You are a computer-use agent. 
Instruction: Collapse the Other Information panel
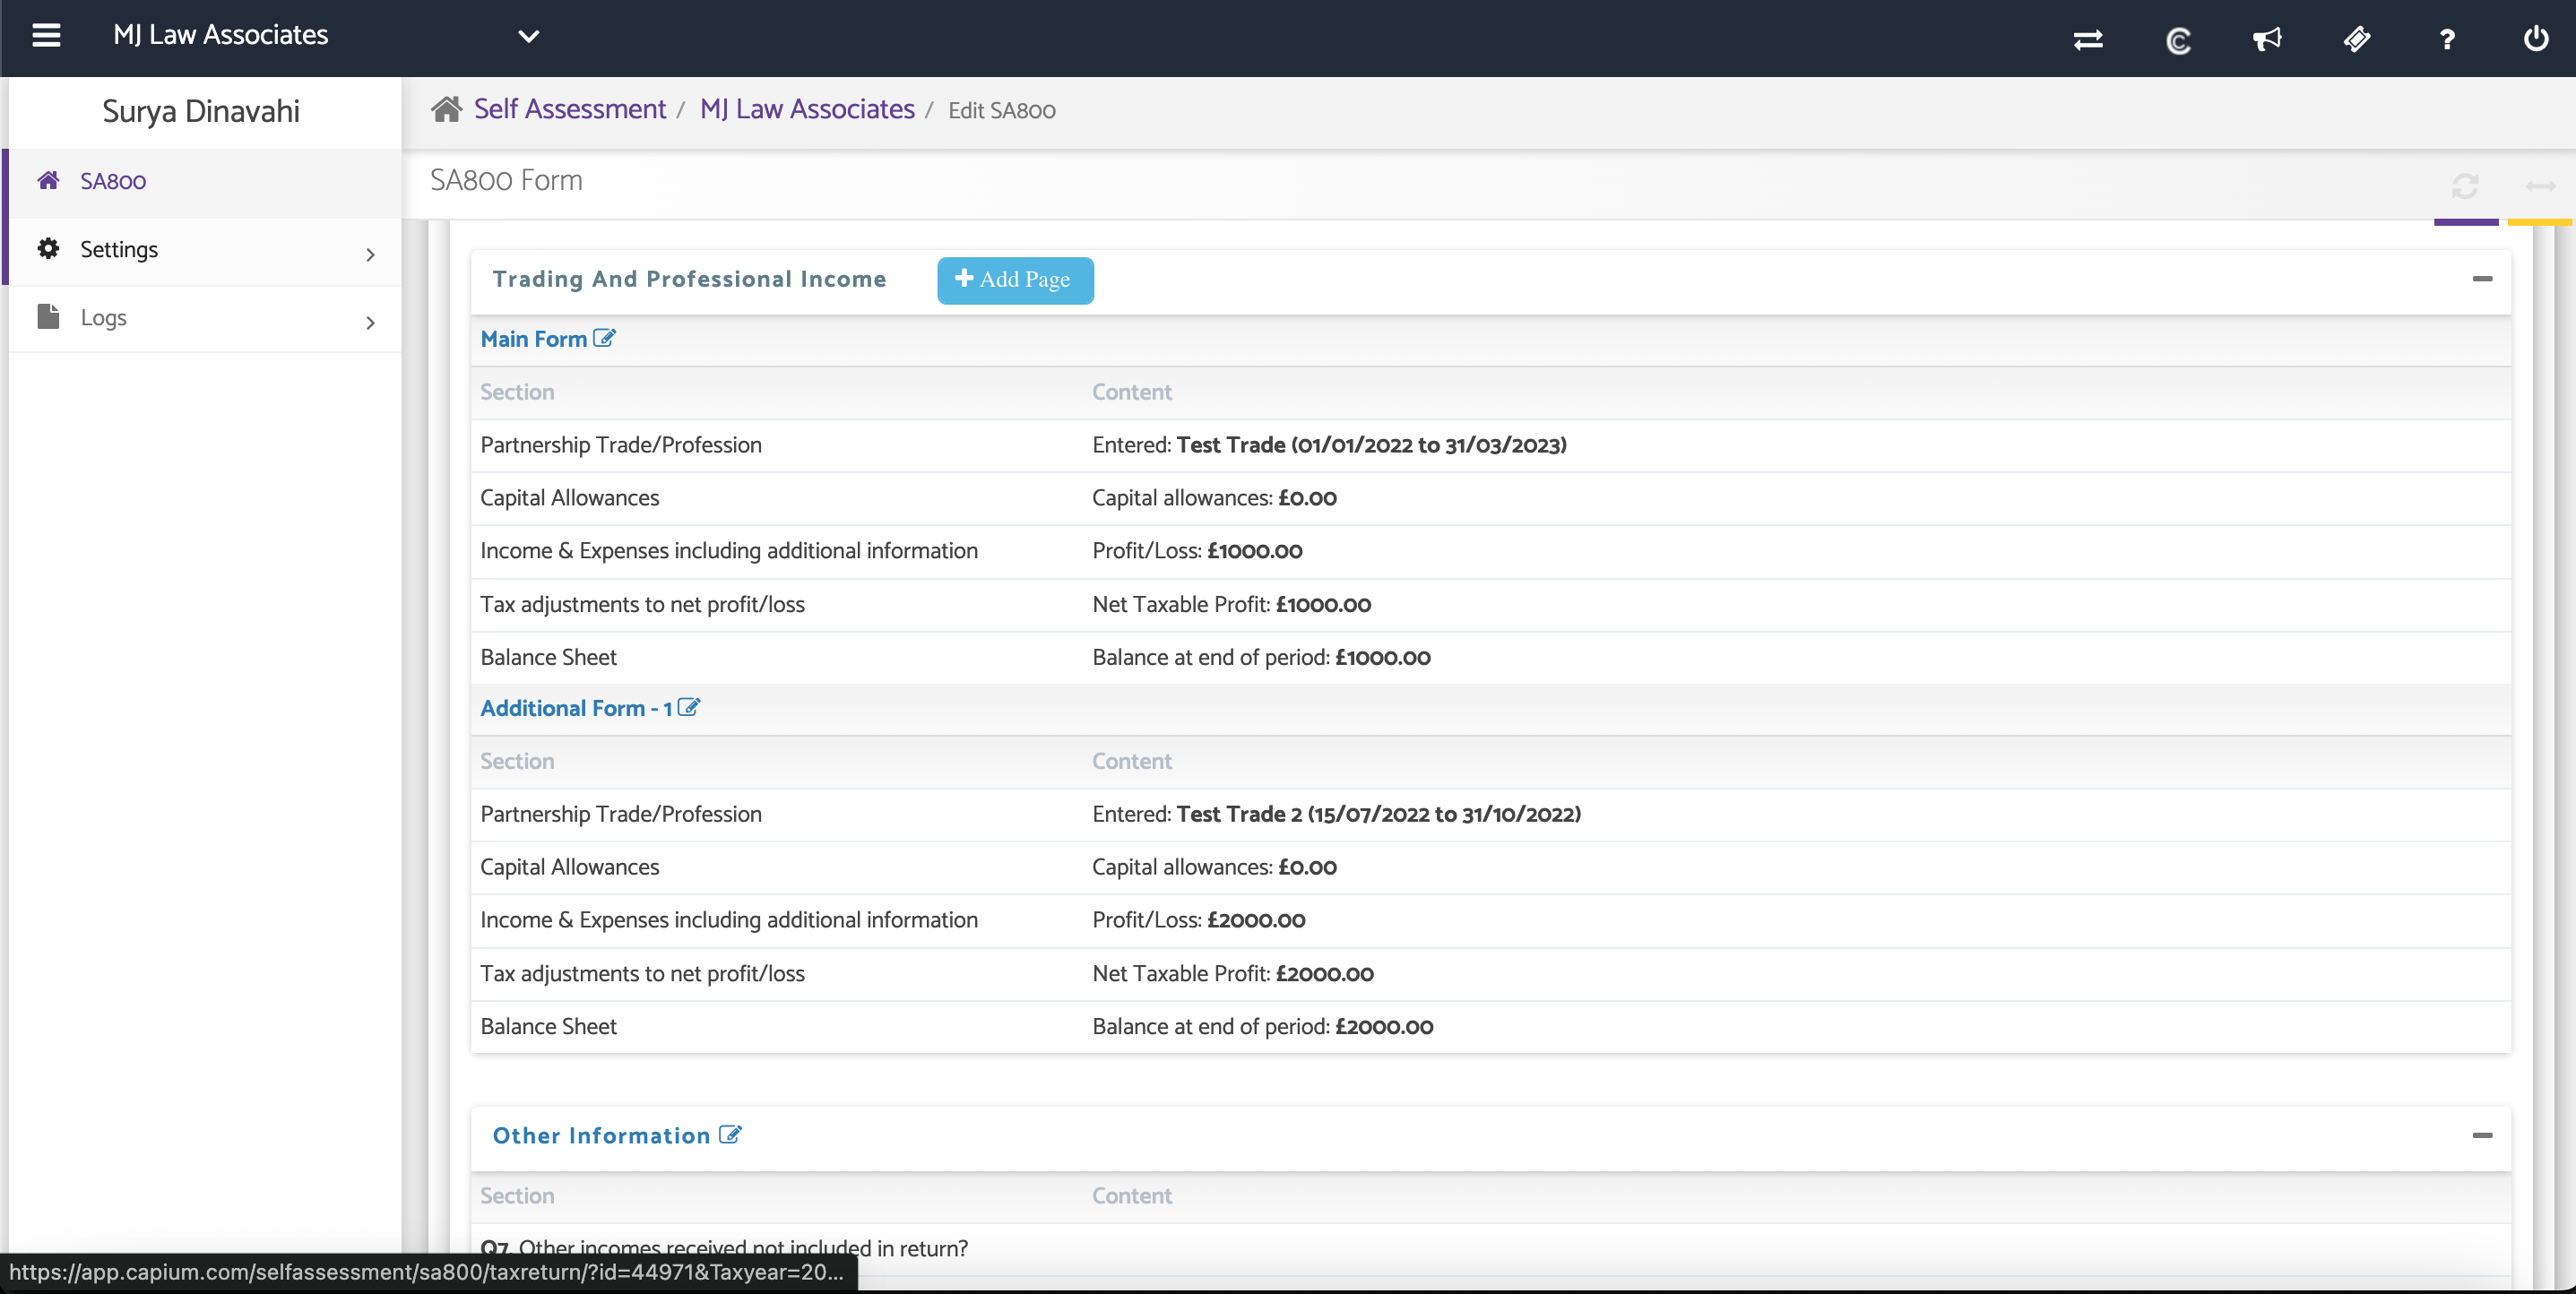[x=2481, y=1135]
